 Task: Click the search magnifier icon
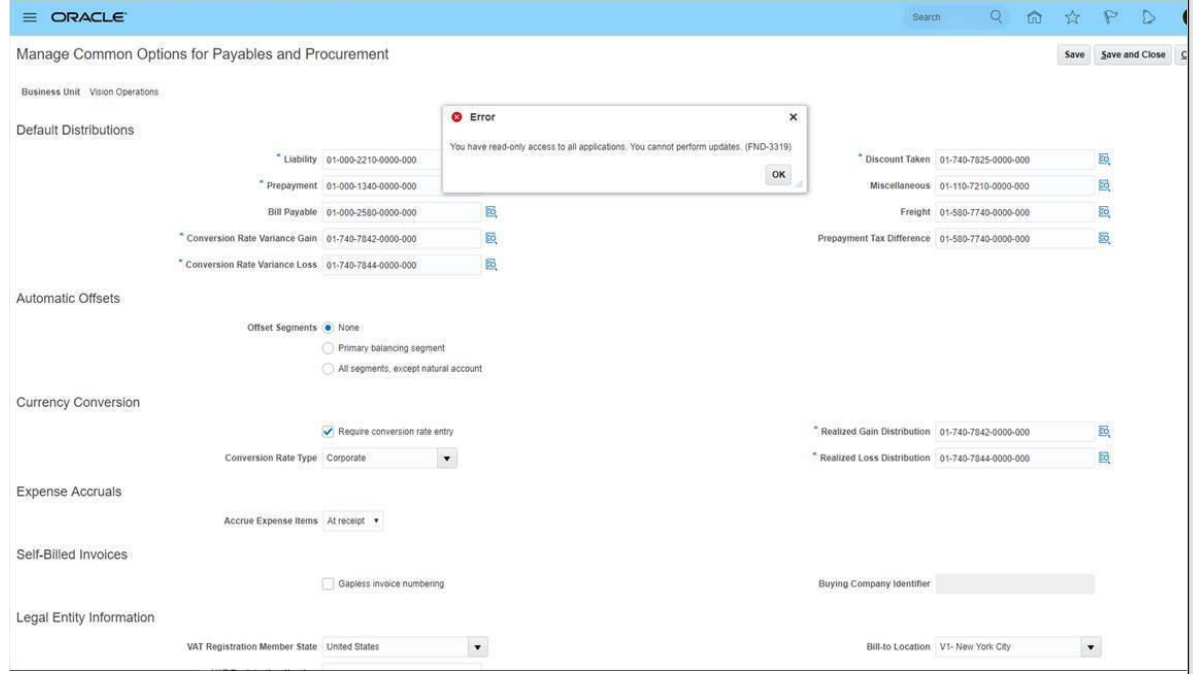point(996,17)
